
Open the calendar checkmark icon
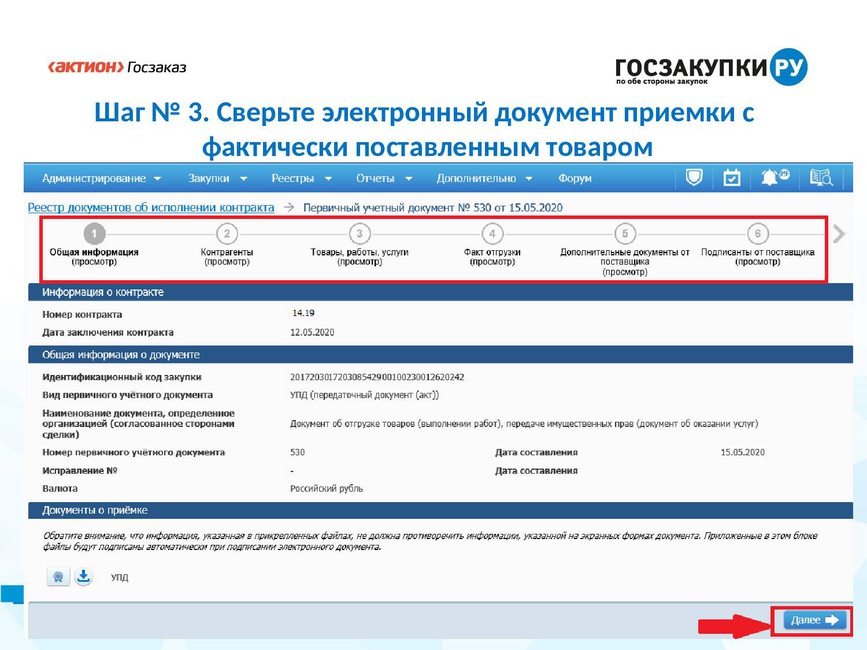(732, 178)
